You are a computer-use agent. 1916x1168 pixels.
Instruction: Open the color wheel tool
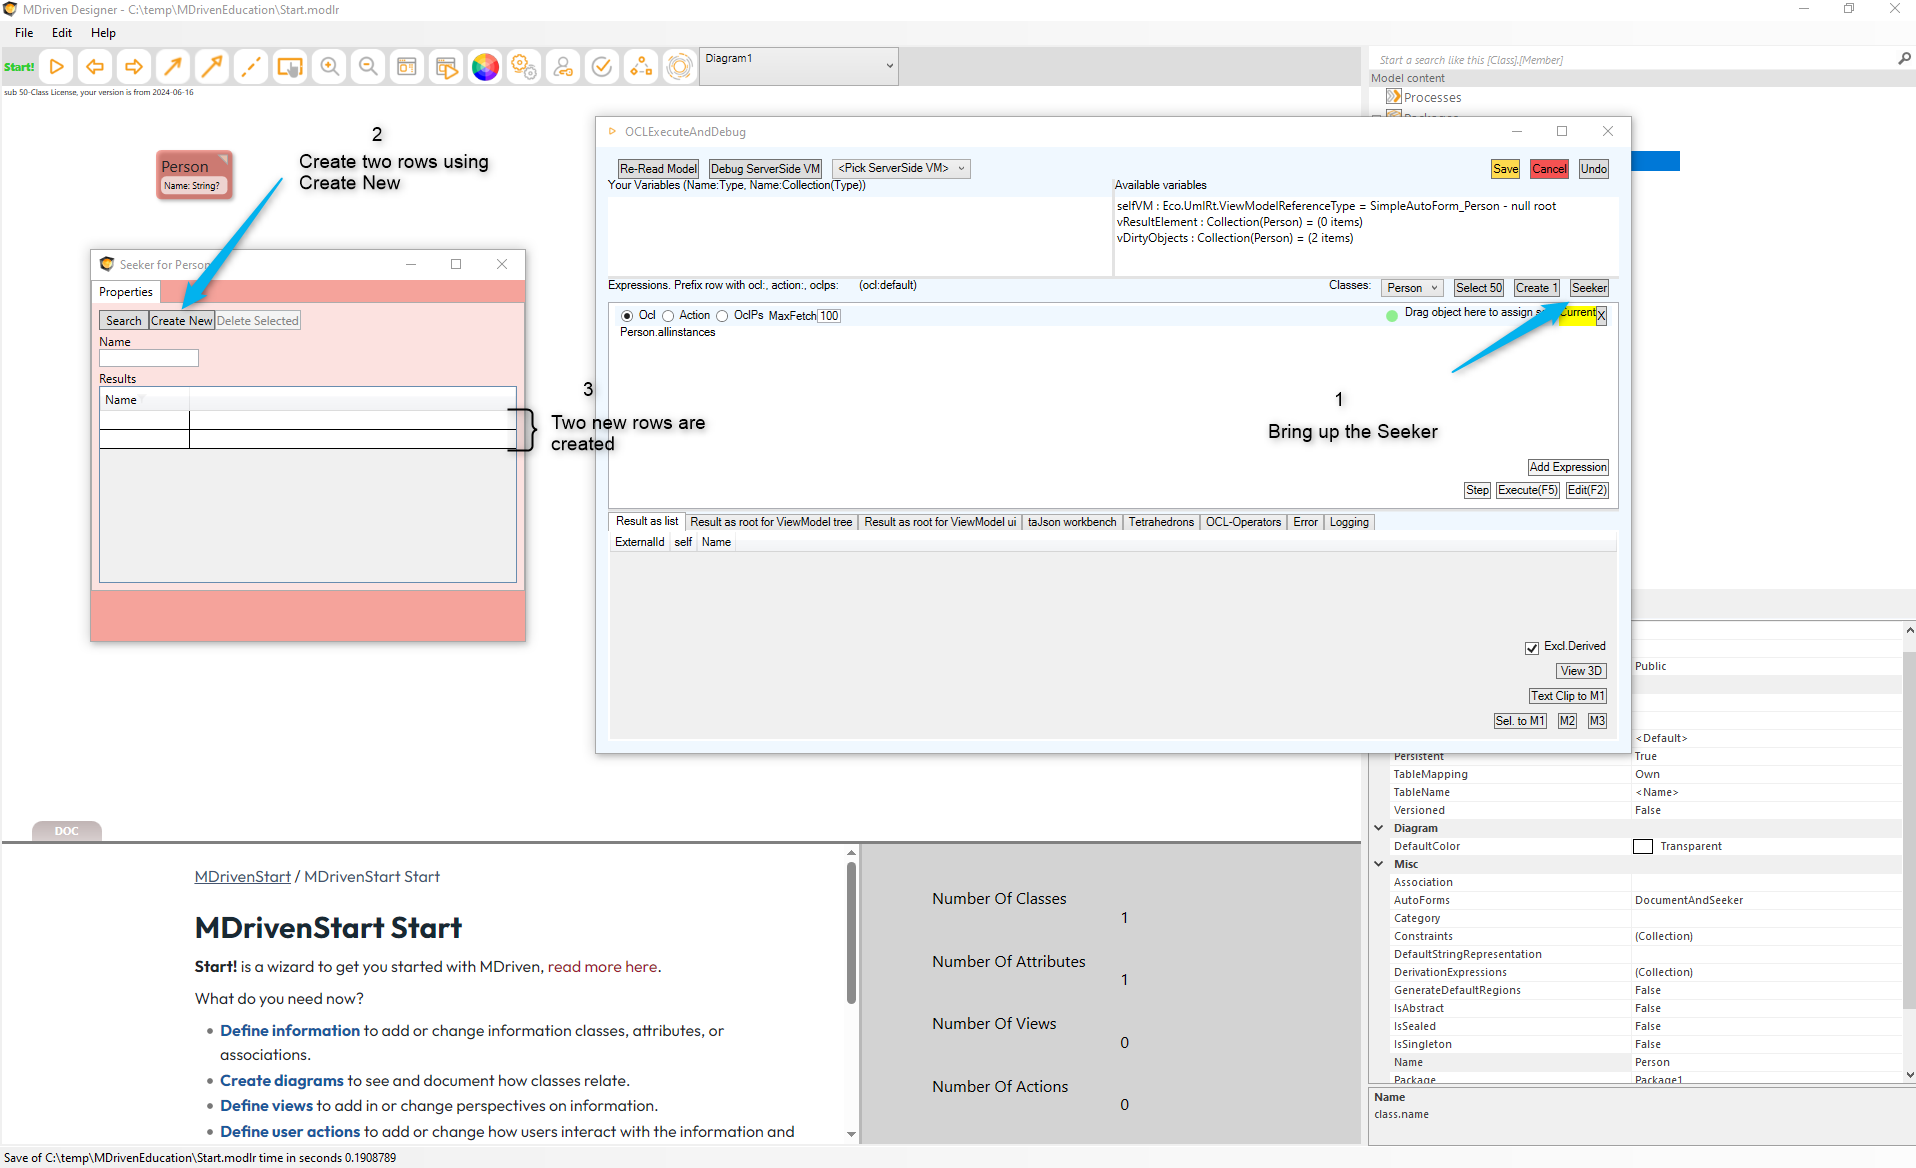tap(485, 67)
